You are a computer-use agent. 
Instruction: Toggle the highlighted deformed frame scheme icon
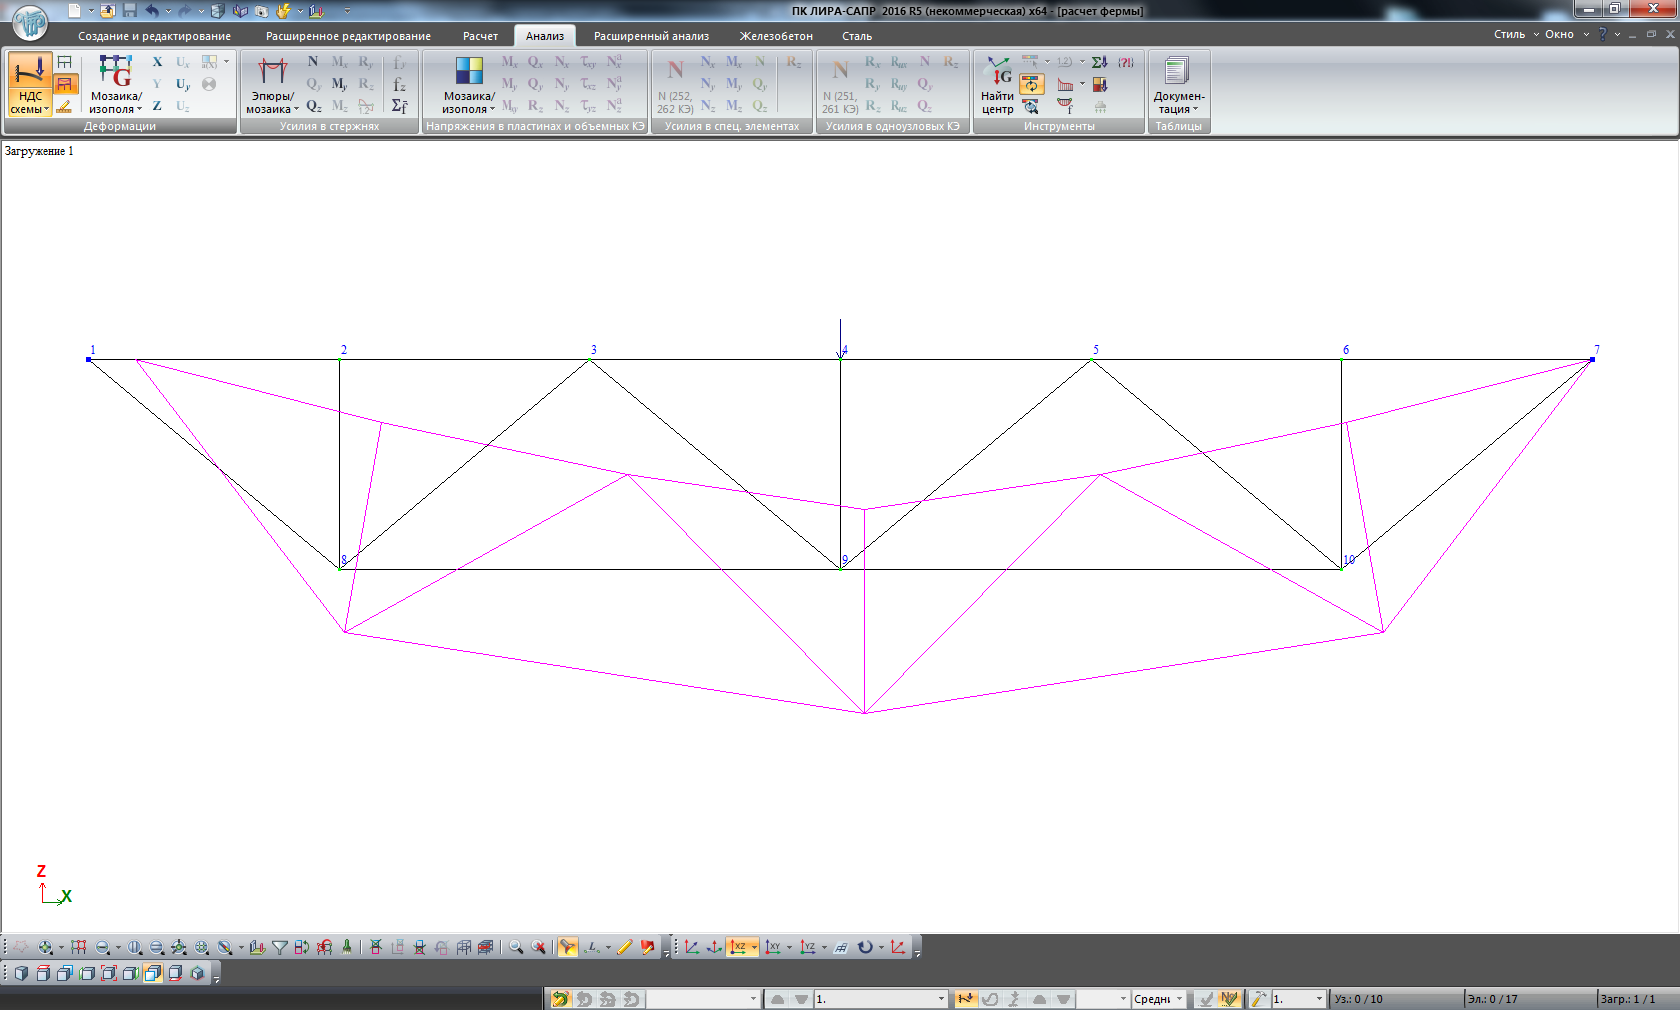65,84
